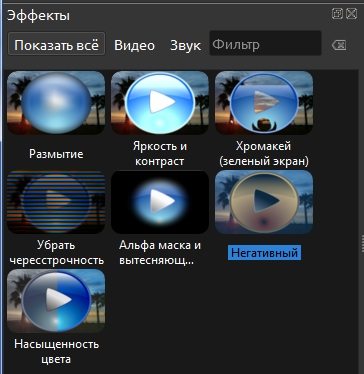Click the Хромакей (зеленый экран) label text
Image resolution: width=364 pixels, height=374 pixels.
click(x=264, y=153)
